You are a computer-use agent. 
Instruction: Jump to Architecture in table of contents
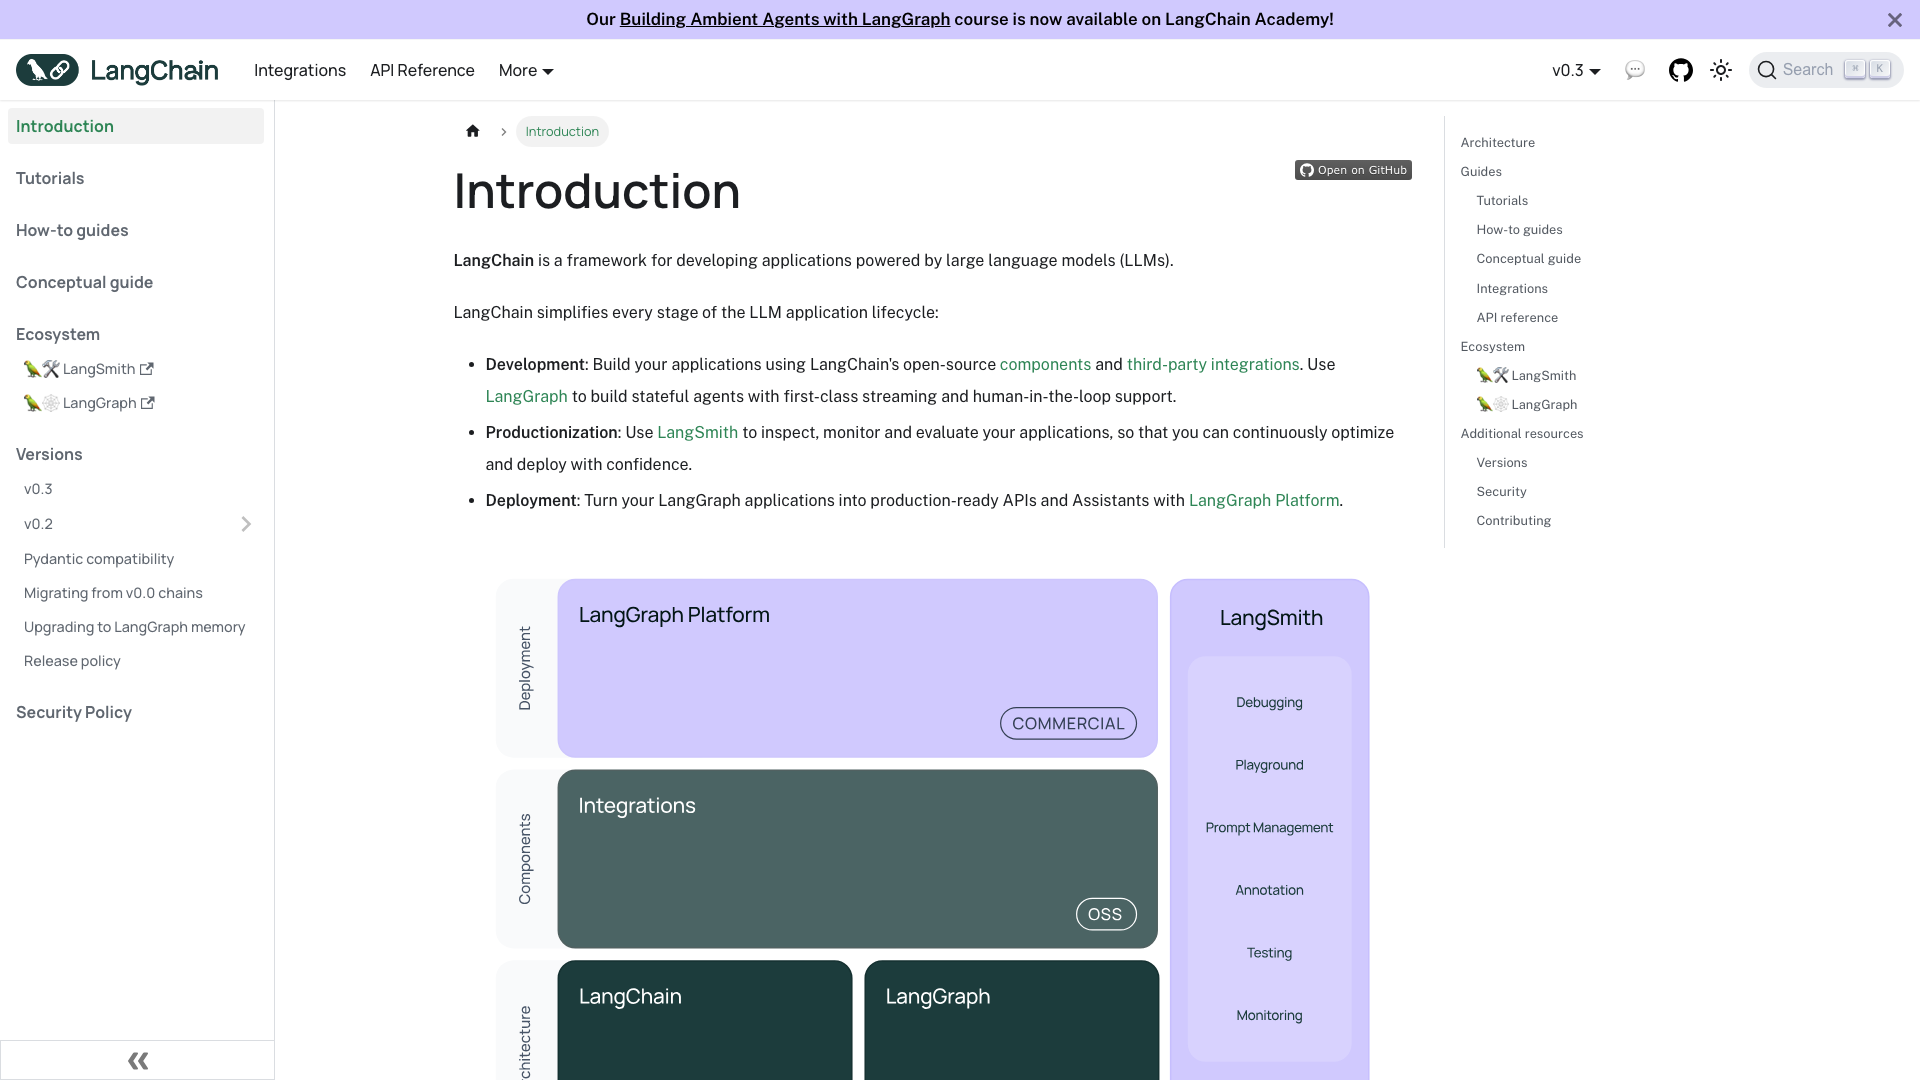pos(1497,142)
